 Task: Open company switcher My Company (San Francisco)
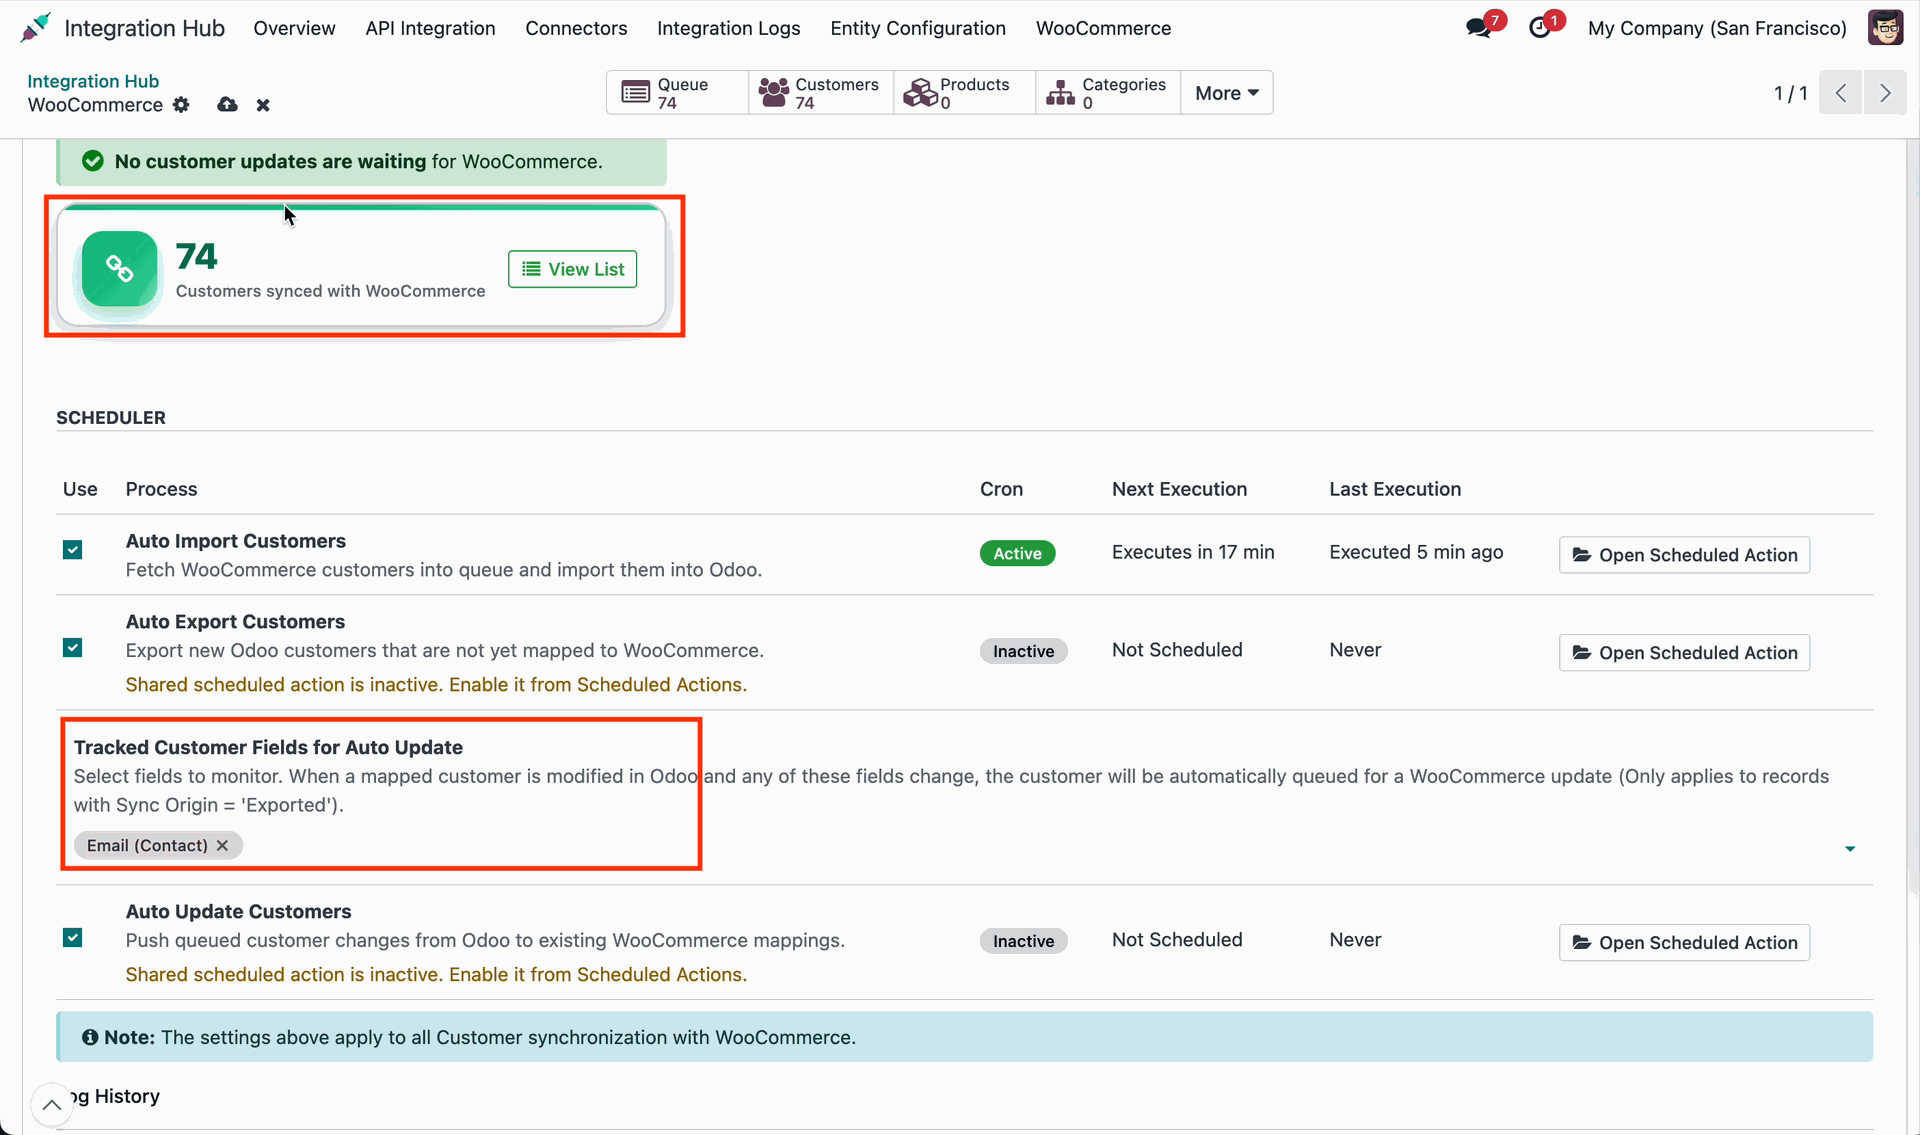pos(1717,28)
